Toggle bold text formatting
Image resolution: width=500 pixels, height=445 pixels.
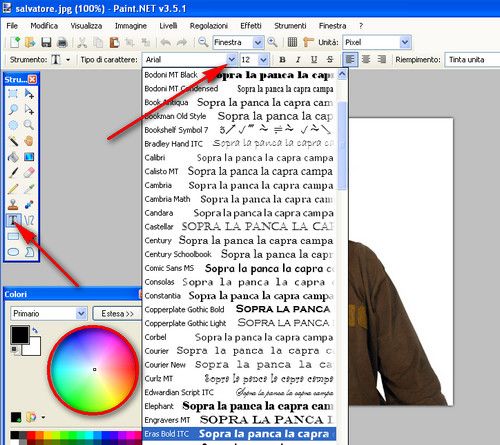[x=282, y=60]
